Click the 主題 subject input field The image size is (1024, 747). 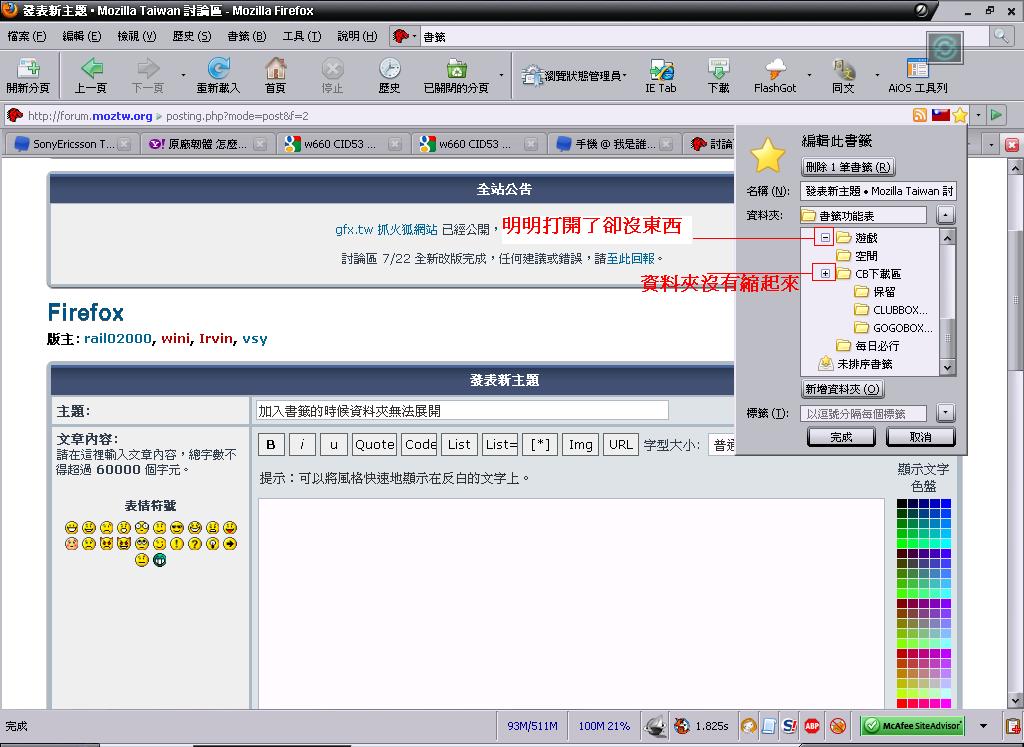(x=462, y=410)
